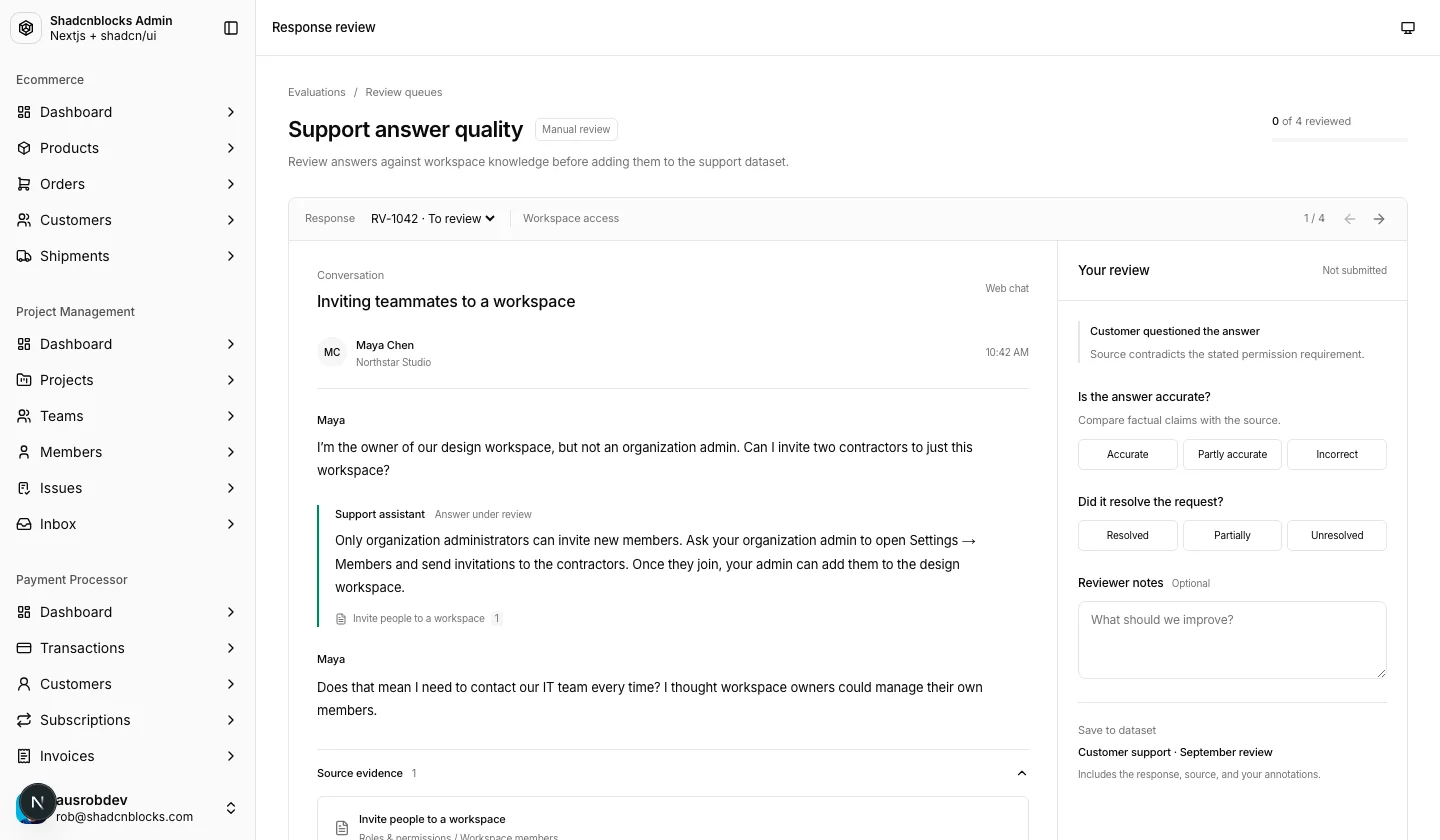
Task: Open the monitor display icon in header
Action: [x=1408, y=28]
